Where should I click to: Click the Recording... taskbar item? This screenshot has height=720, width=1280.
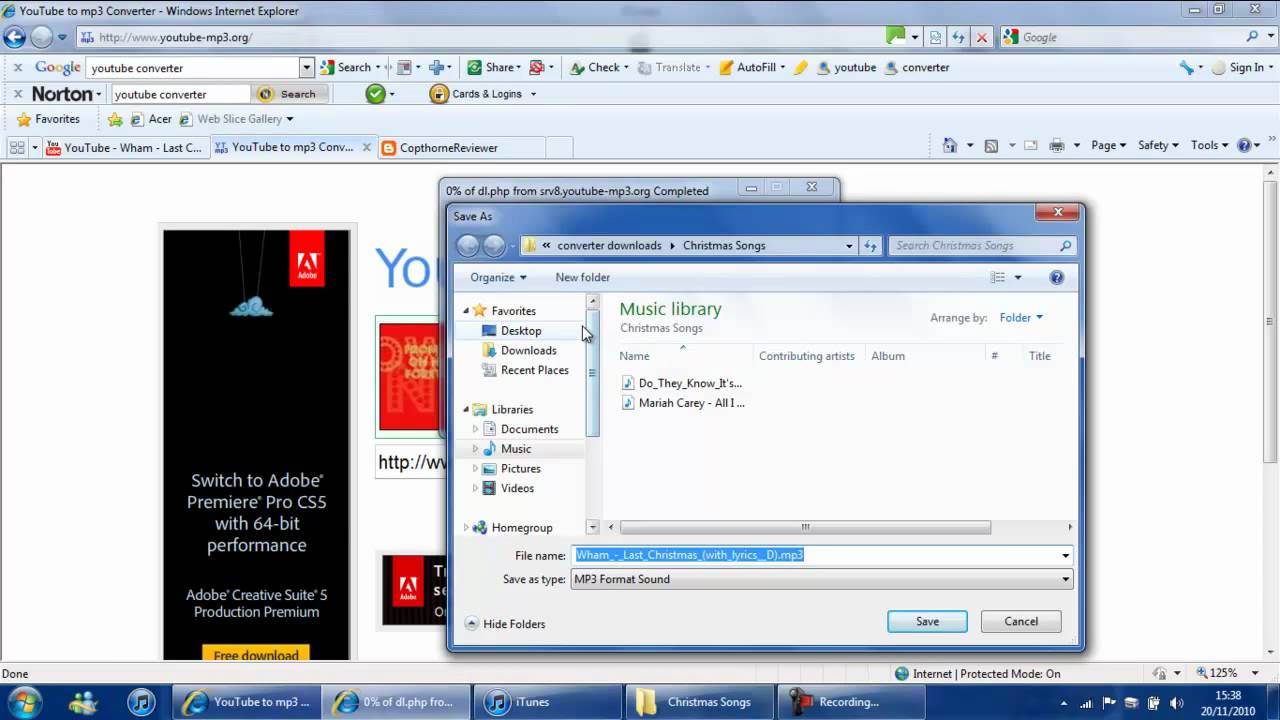pos(853,702)
